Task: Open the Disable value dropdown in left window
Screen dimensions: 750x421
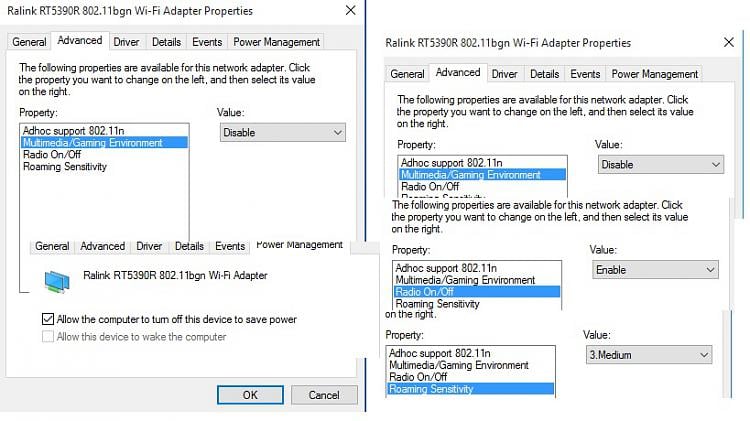Action: tap(283, 133)
